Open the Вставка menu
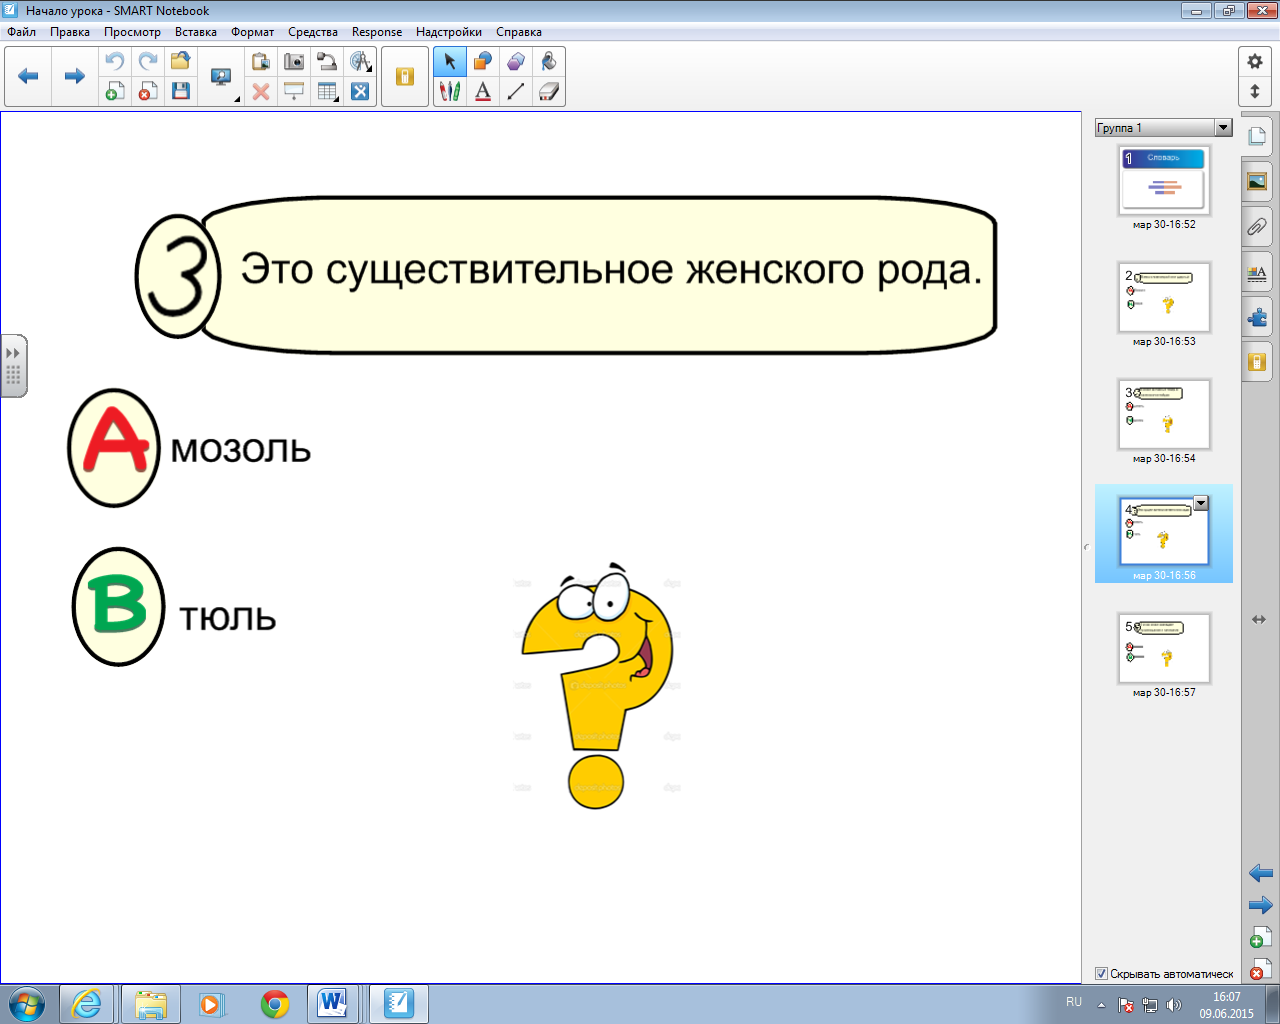 195,32
